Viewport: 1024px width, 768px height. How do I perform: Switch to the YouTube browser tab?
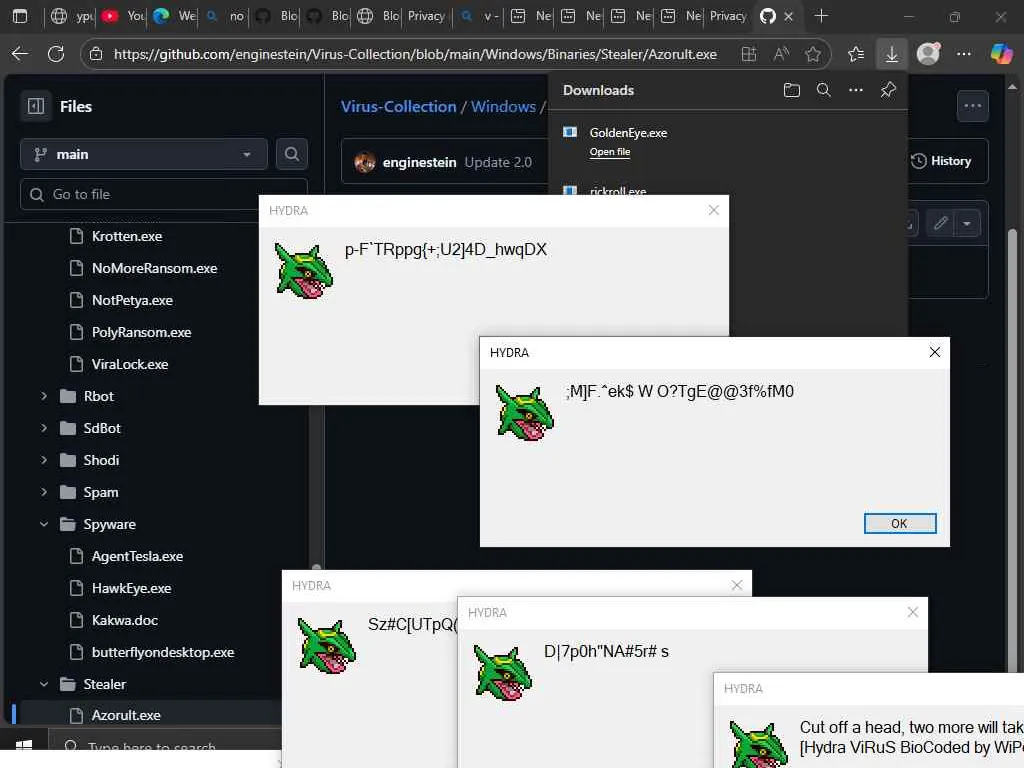[123, 16]
